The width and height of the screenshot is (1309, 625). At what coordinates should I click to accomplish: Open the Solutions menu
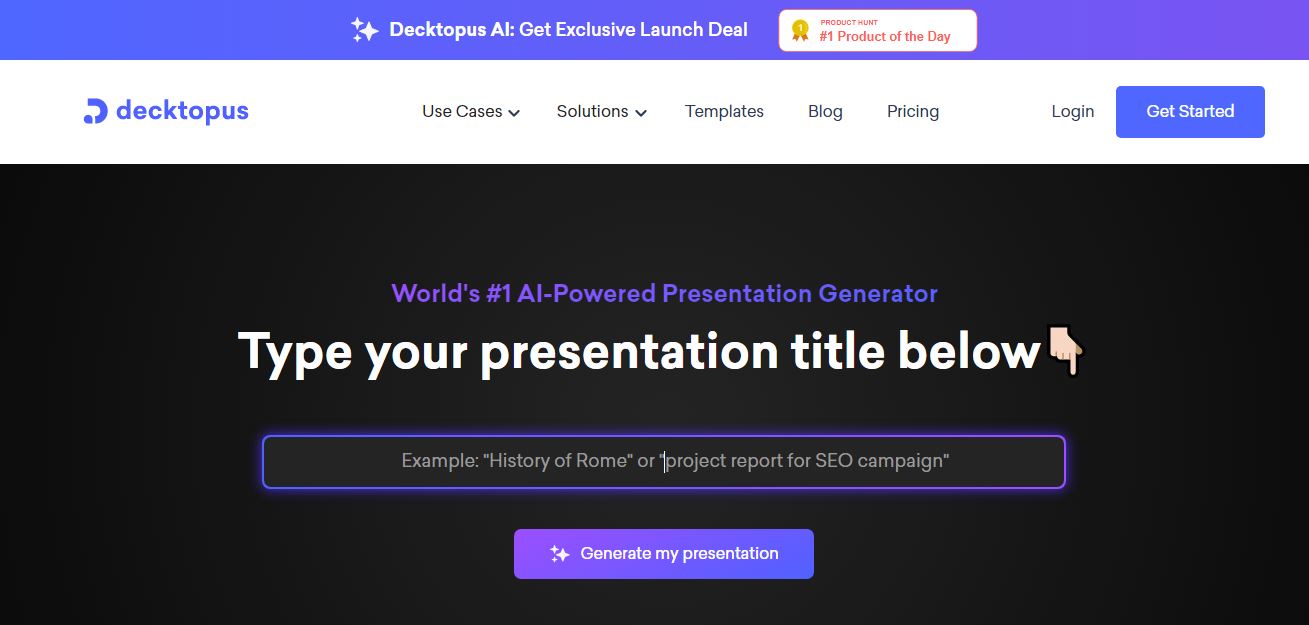click(592, 112)
